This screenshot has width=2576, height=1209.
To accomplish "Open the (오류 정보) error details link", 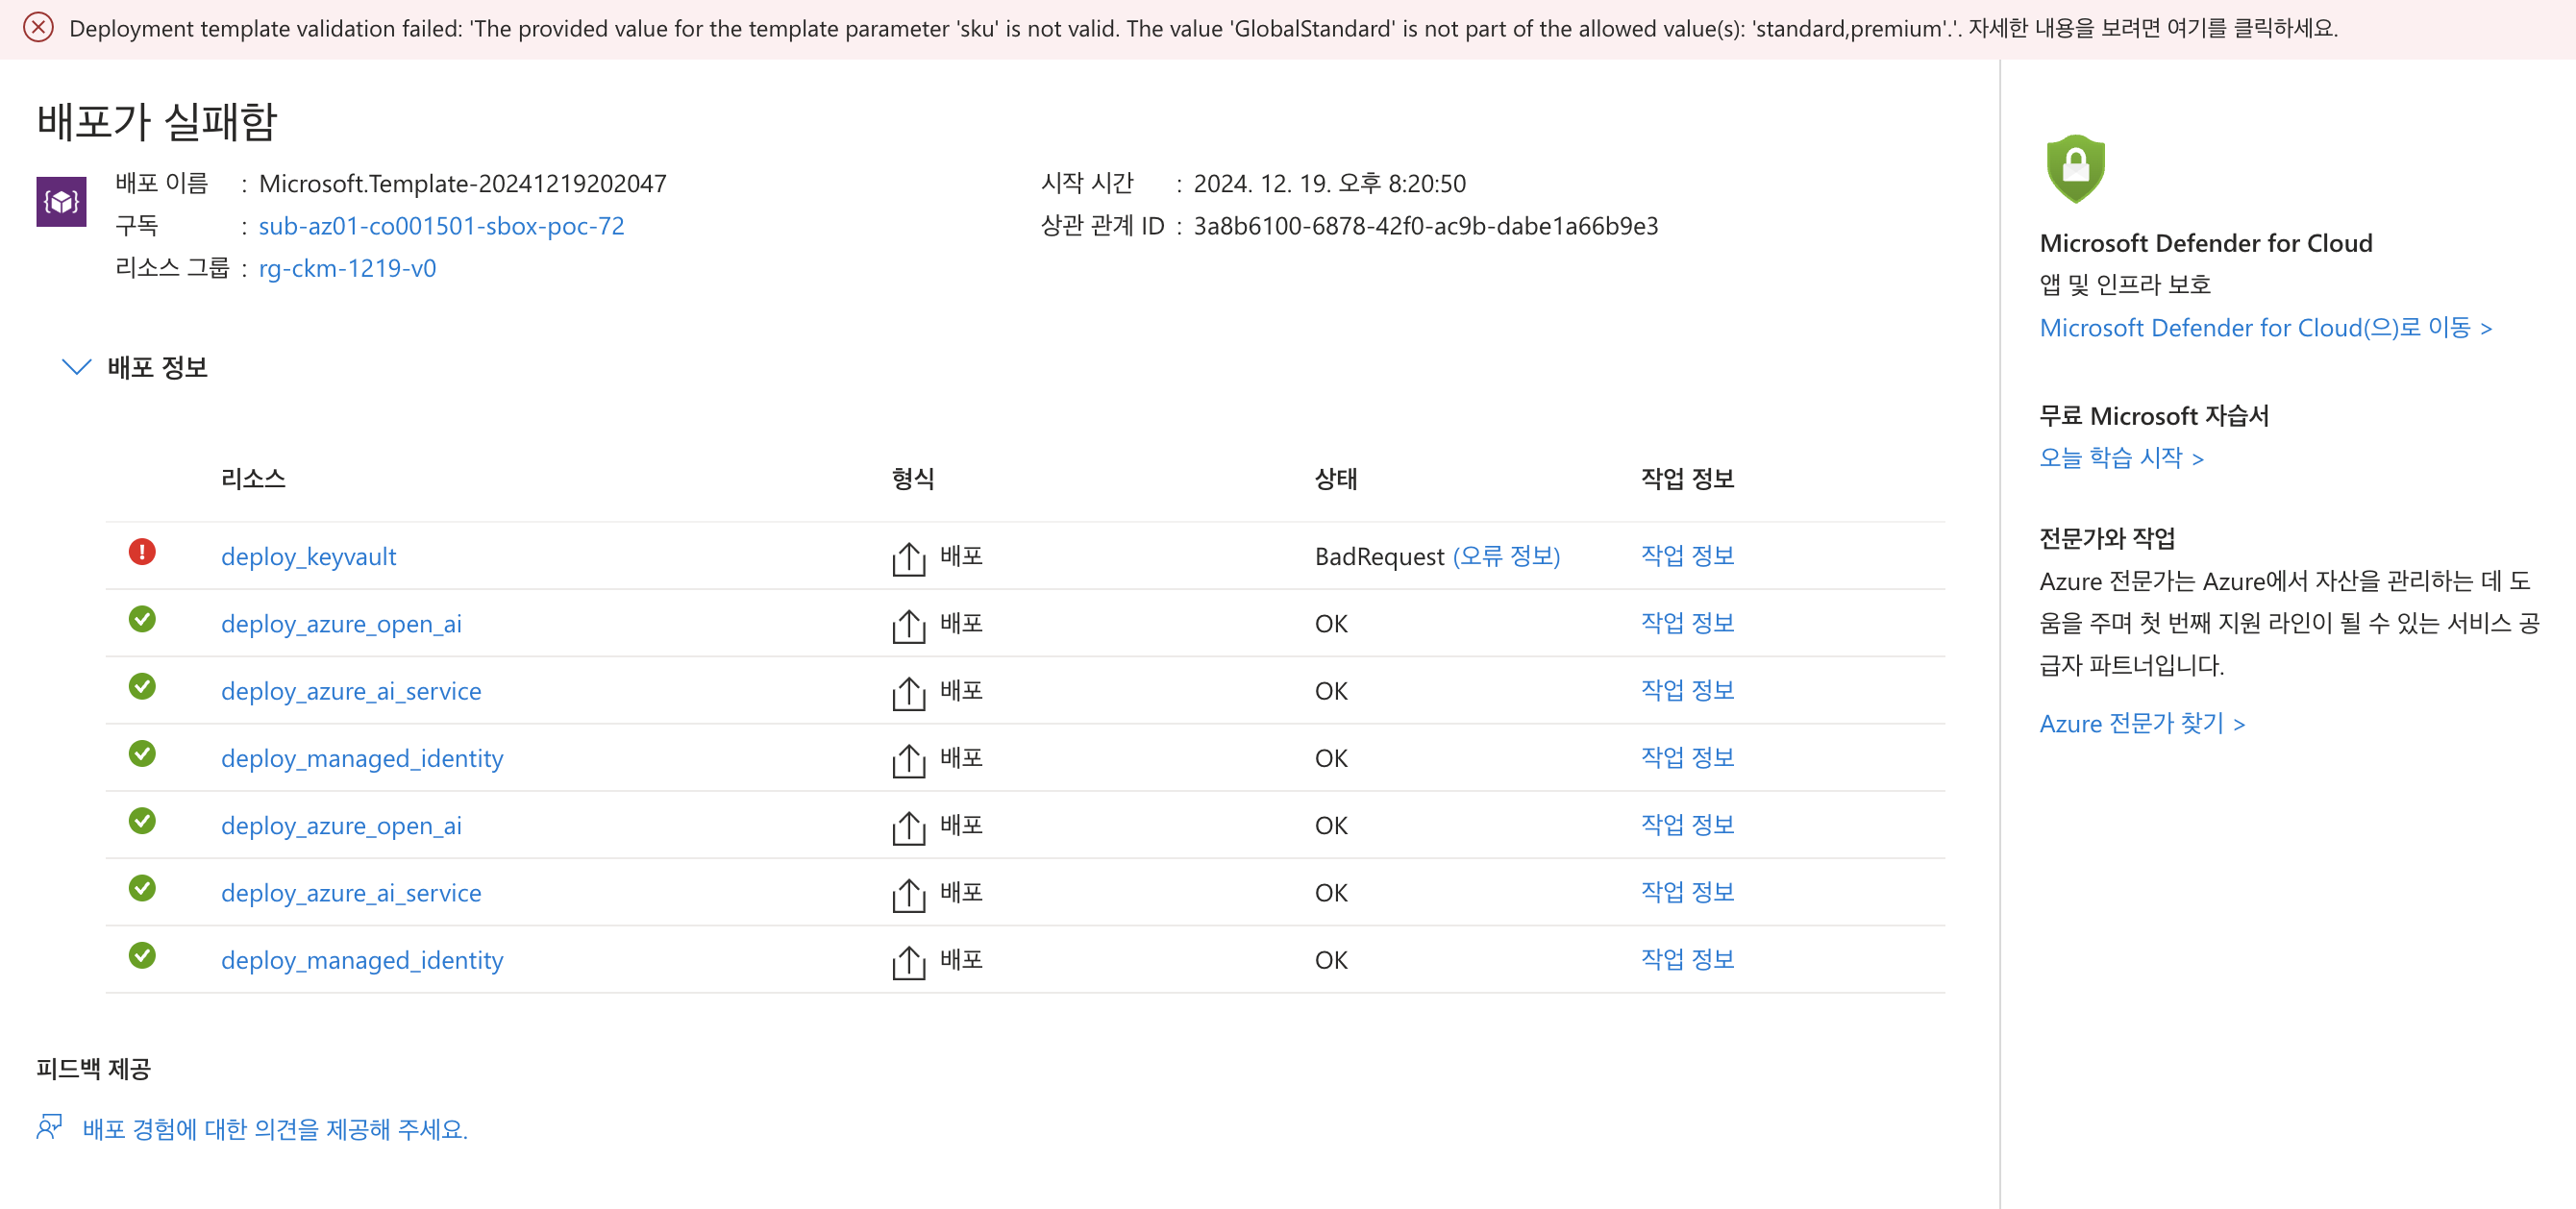I will 1506,555.
